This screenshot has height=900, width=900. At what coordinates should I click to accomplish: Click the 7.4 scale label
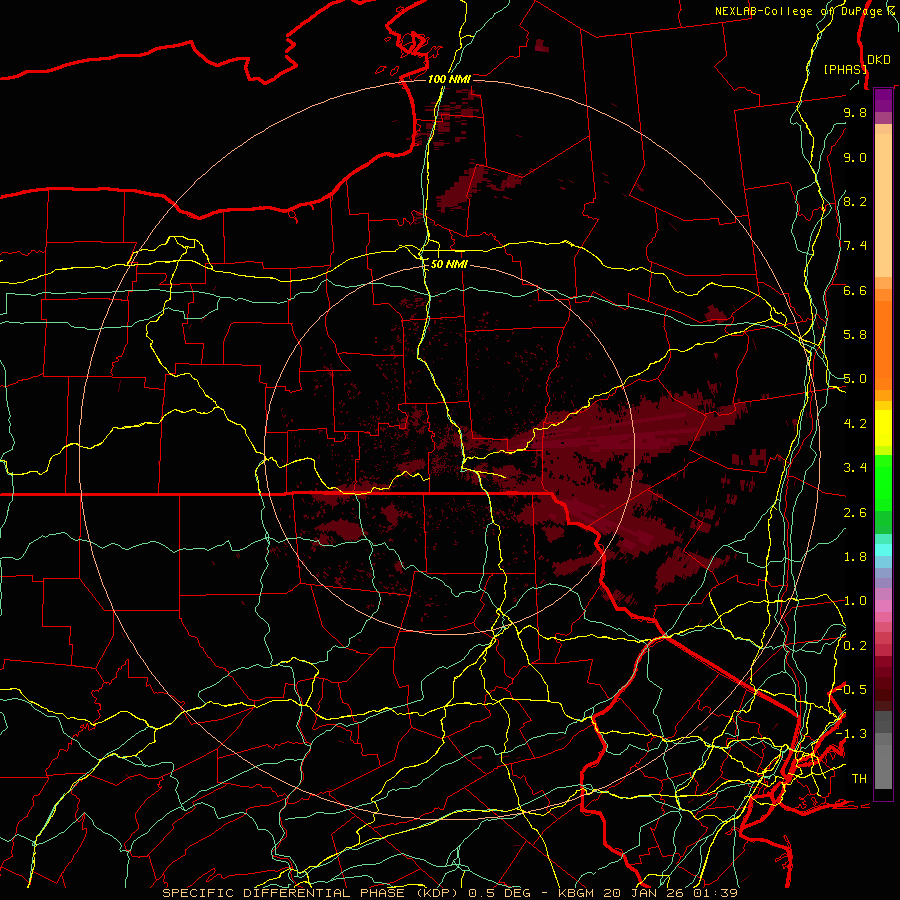855,246
